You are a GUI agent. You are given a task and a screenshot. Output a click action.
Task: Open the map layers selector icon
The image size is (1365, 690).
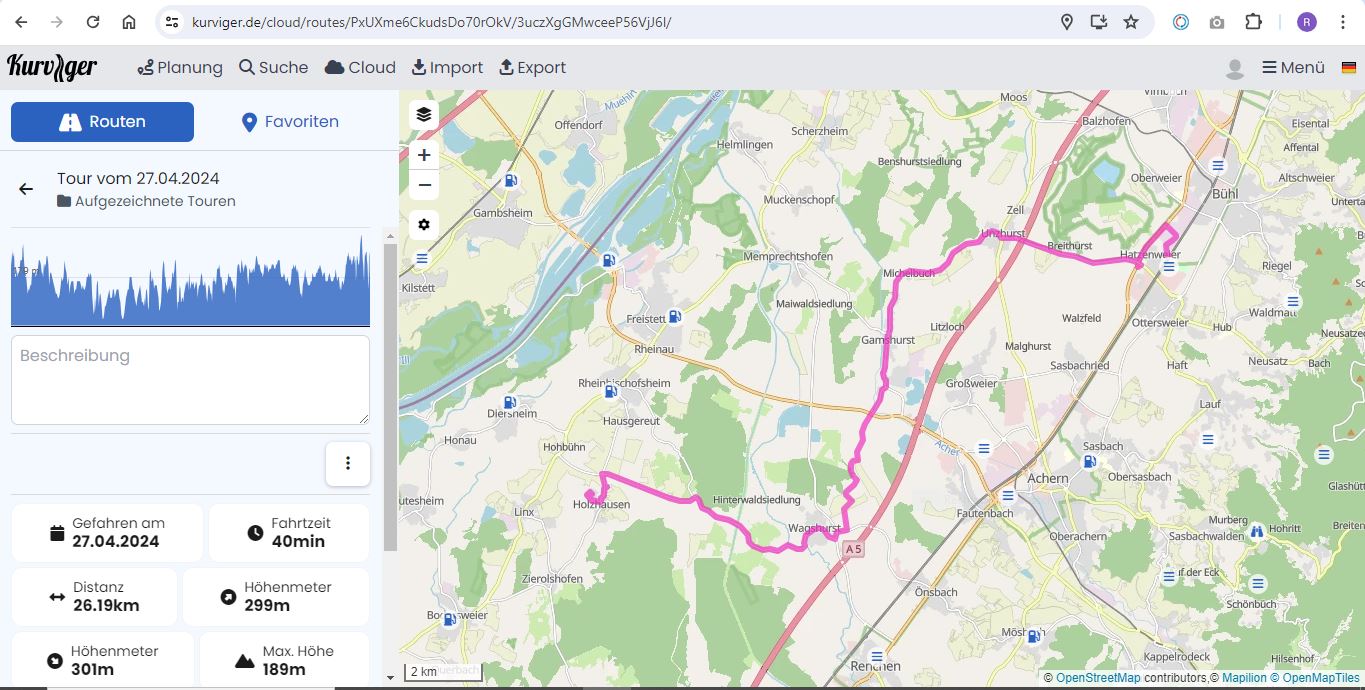(424, 114)
